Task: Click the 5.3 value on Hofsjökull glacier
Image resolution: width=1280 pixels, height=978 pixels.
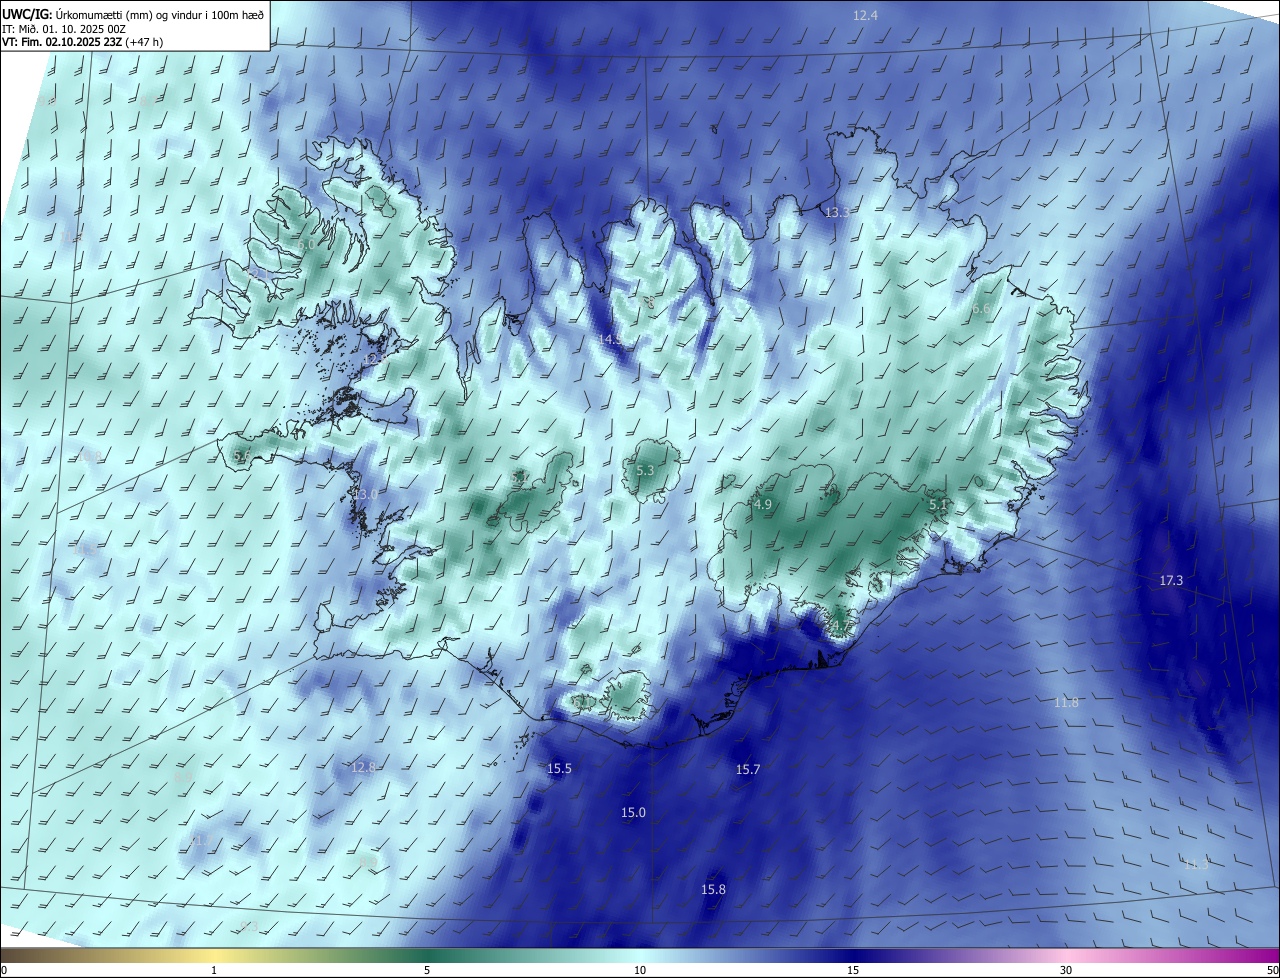Action: coord(645,470)
